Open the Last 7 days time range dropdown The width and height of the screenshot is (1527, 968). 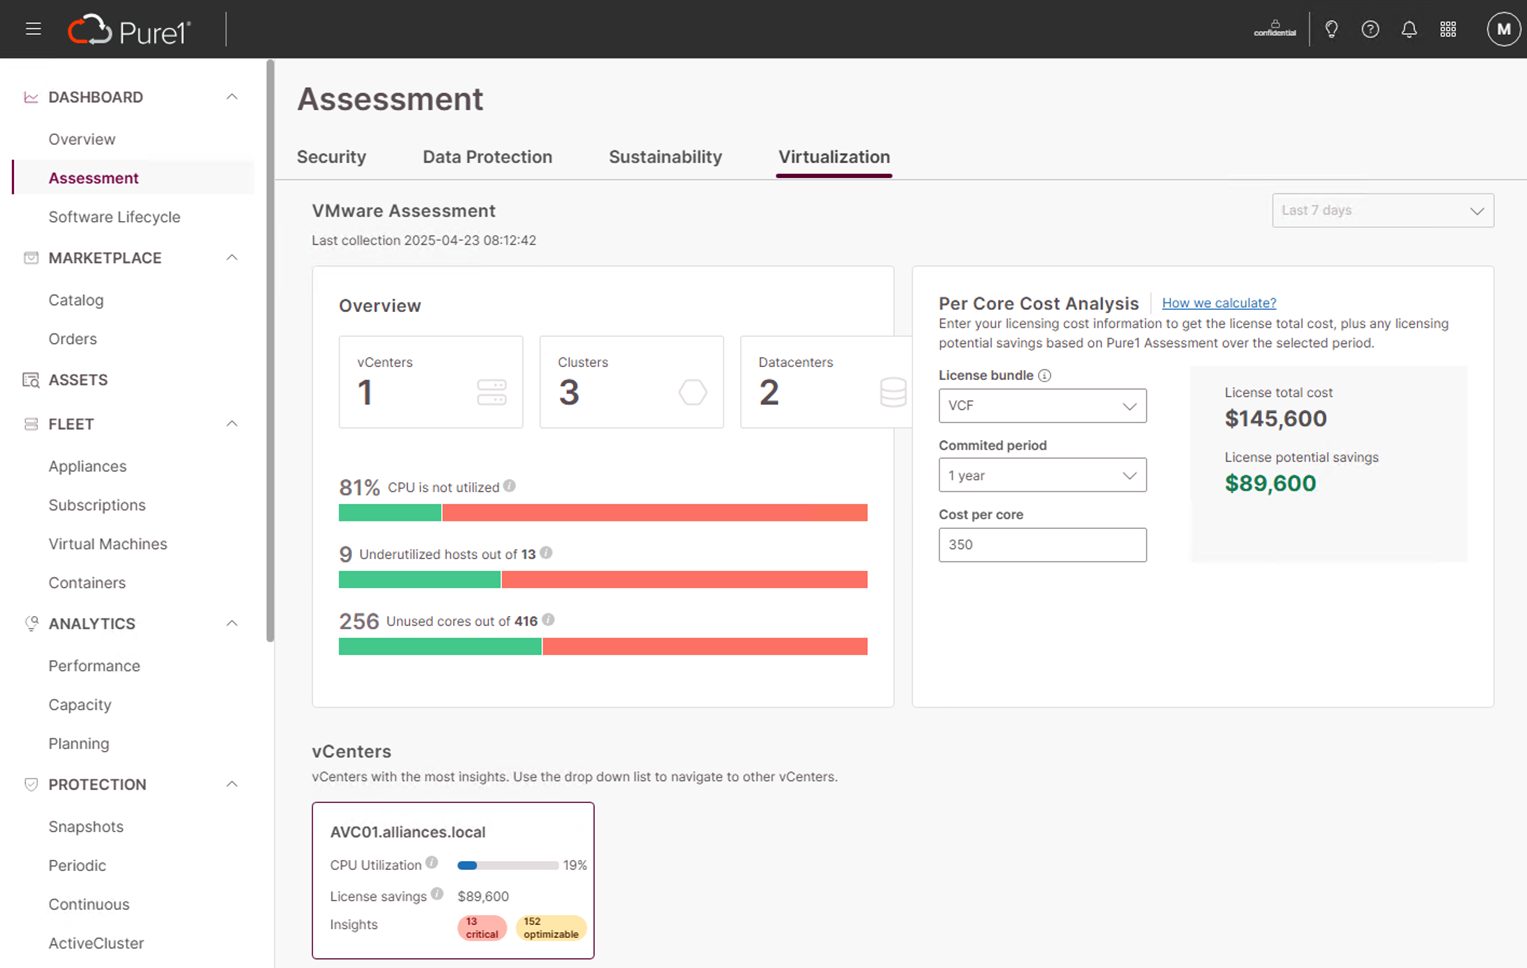[1382, 210]
